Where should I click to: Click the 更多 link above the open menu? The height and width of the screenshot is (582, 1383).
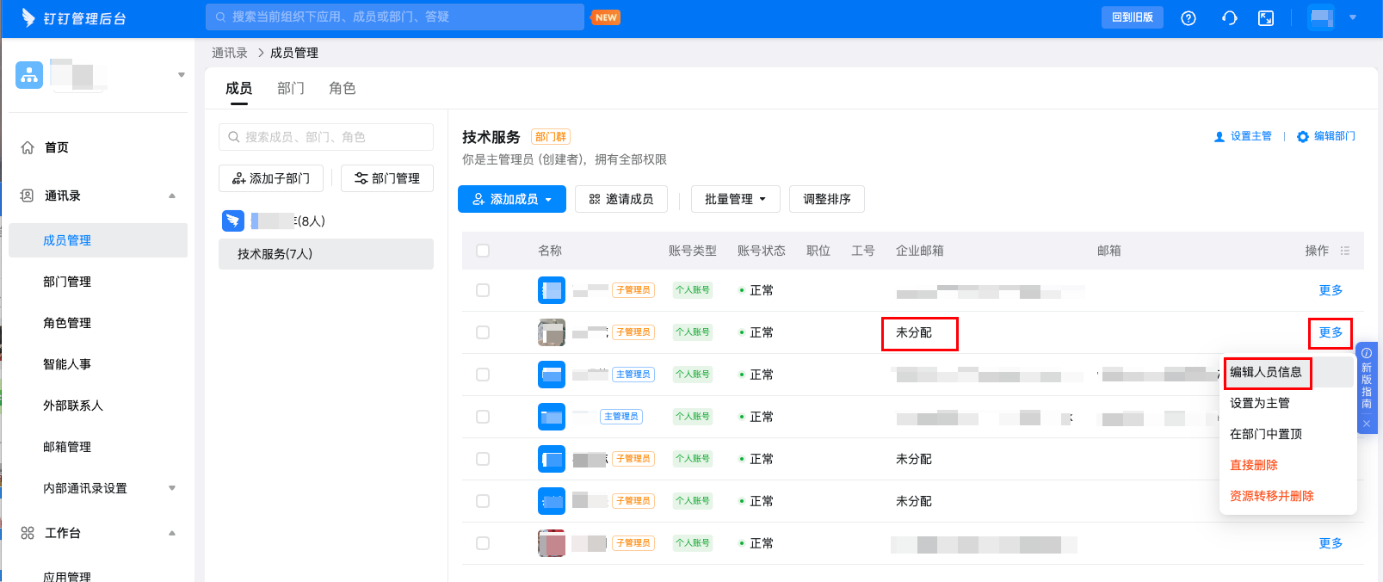1330,332
